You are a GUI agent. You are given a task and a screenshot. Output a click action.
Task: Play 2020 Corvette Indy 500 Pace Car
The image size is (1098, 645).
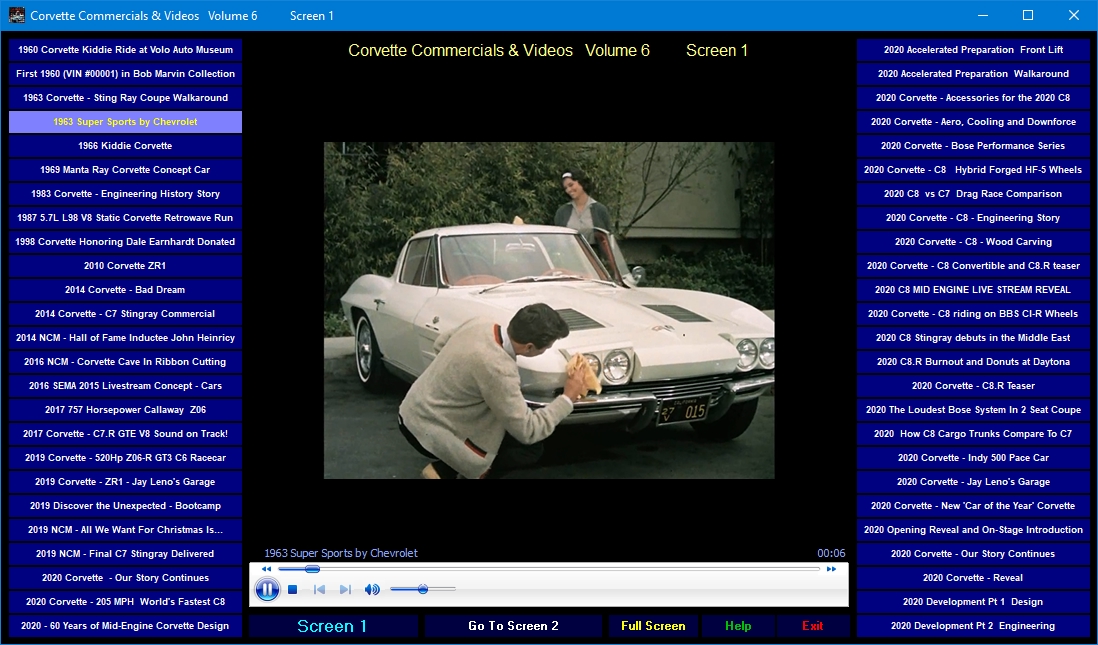[x=973, y=458]
